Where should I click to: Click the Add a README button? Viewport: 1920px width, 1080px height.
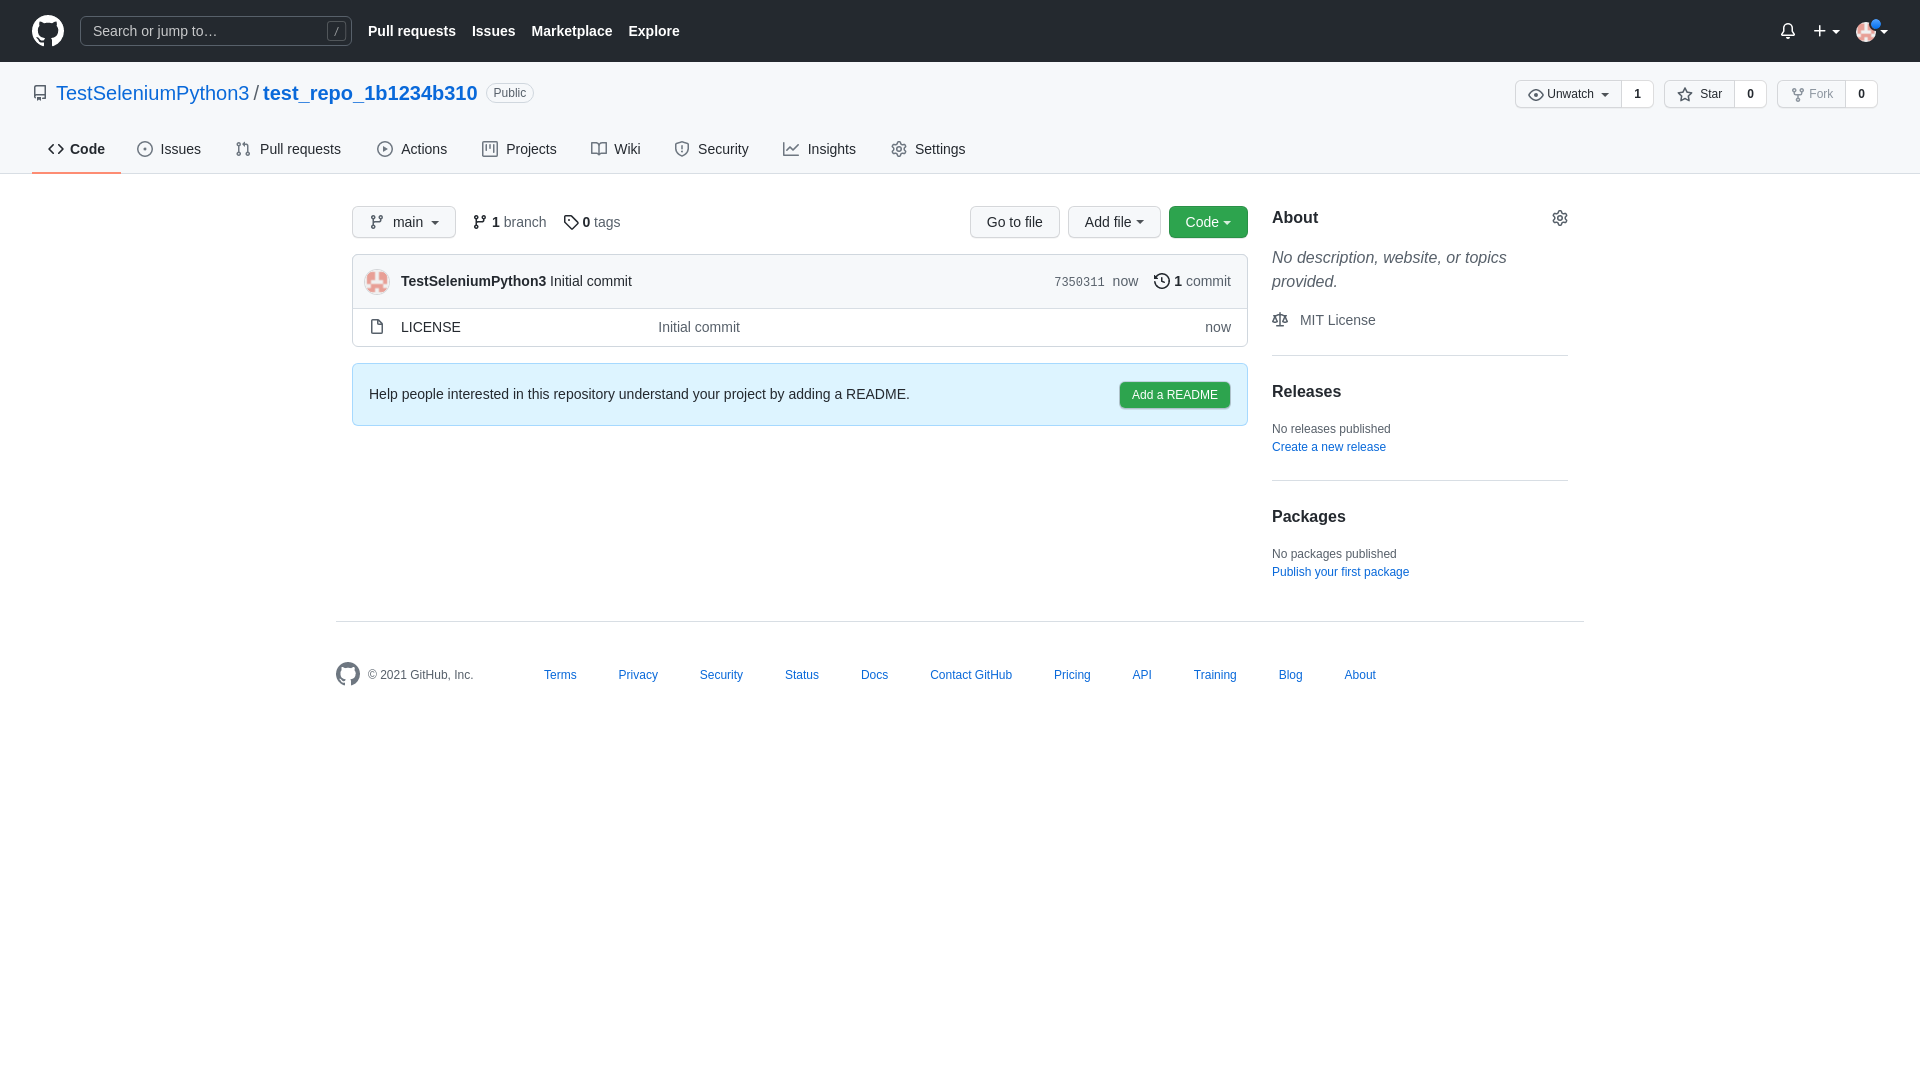(x=1175, y=395)
